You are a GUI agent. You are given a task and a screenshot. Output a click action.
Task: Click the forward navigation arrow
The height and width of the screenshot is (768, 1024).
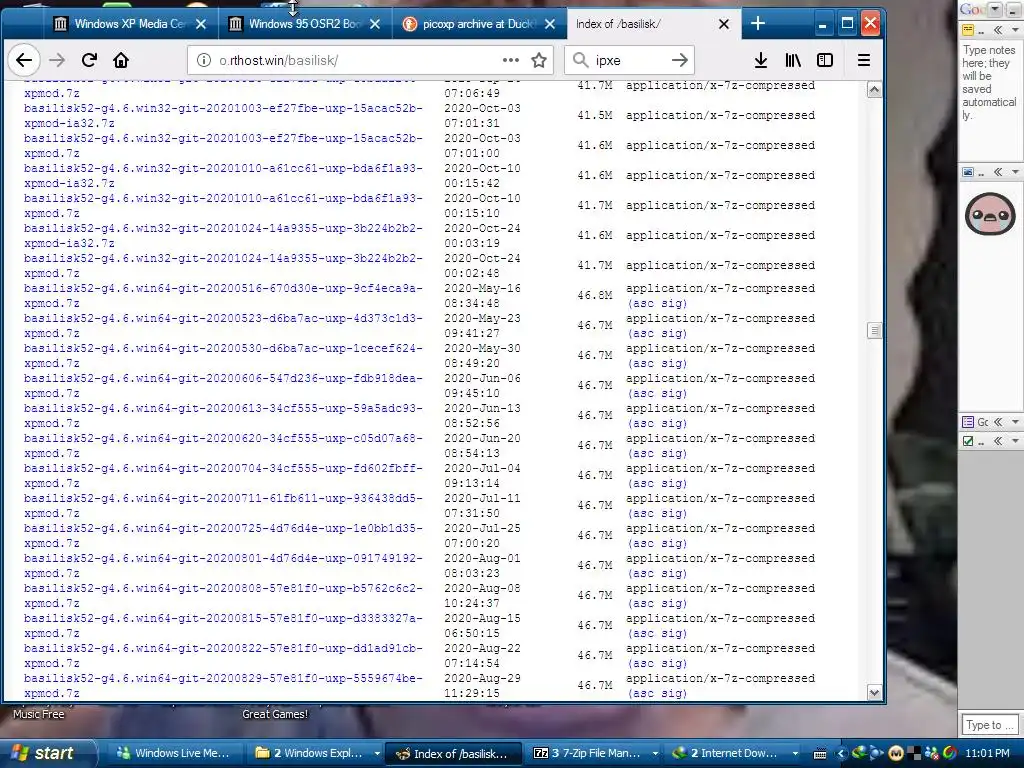point(57,60)
